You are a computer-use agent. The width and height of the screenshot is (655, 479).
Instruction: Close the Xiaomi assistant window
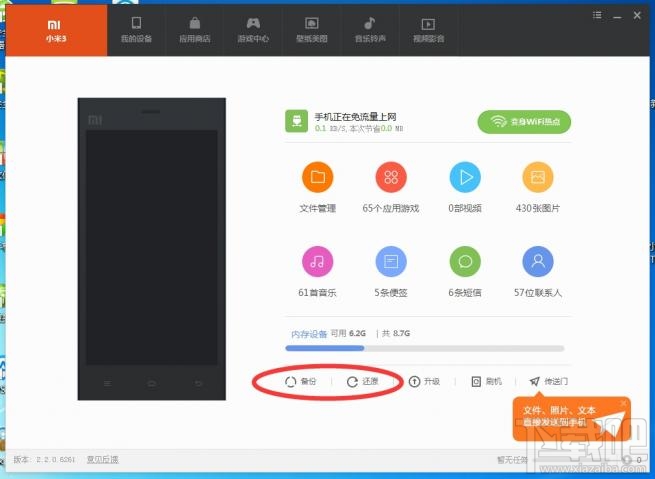coord(637,15)
